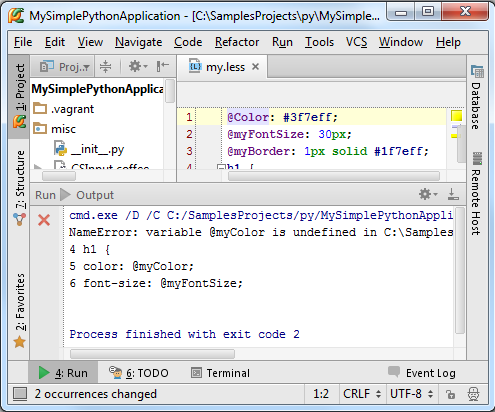Viewport: 495px width, 412px height.
Task: Click the Run output horizontal scrollbar
Action: point(152,353)
